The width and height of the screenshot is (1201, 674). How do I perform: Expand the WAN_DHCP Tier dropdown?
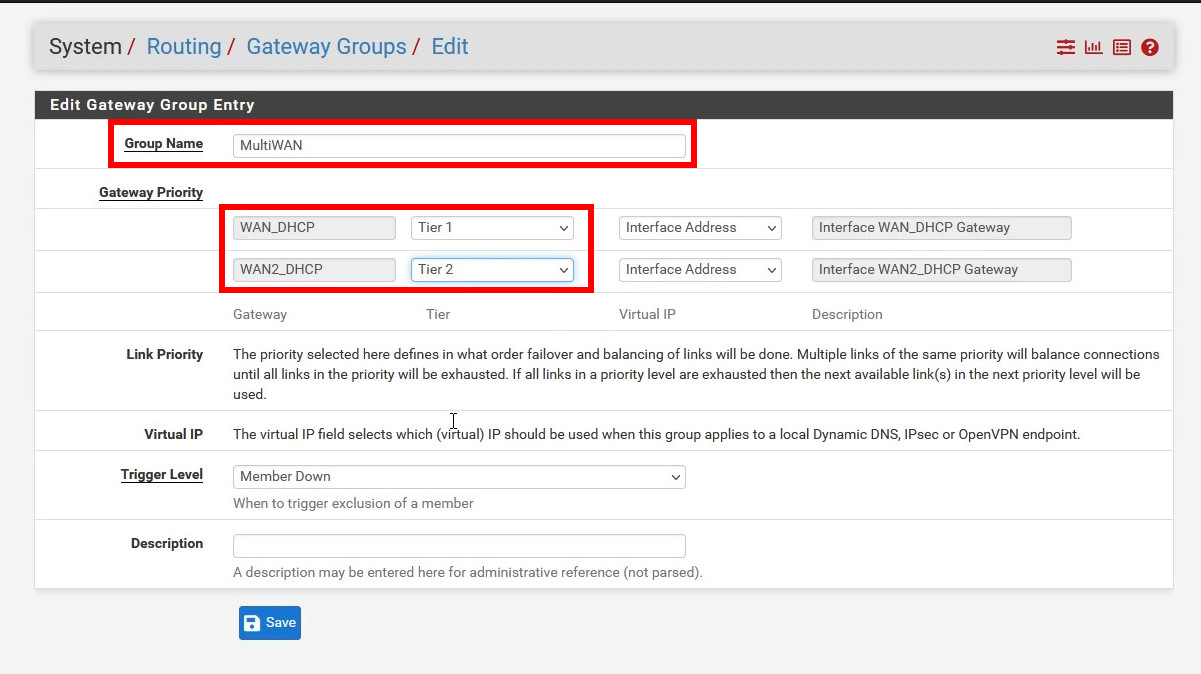coord(492,228)
